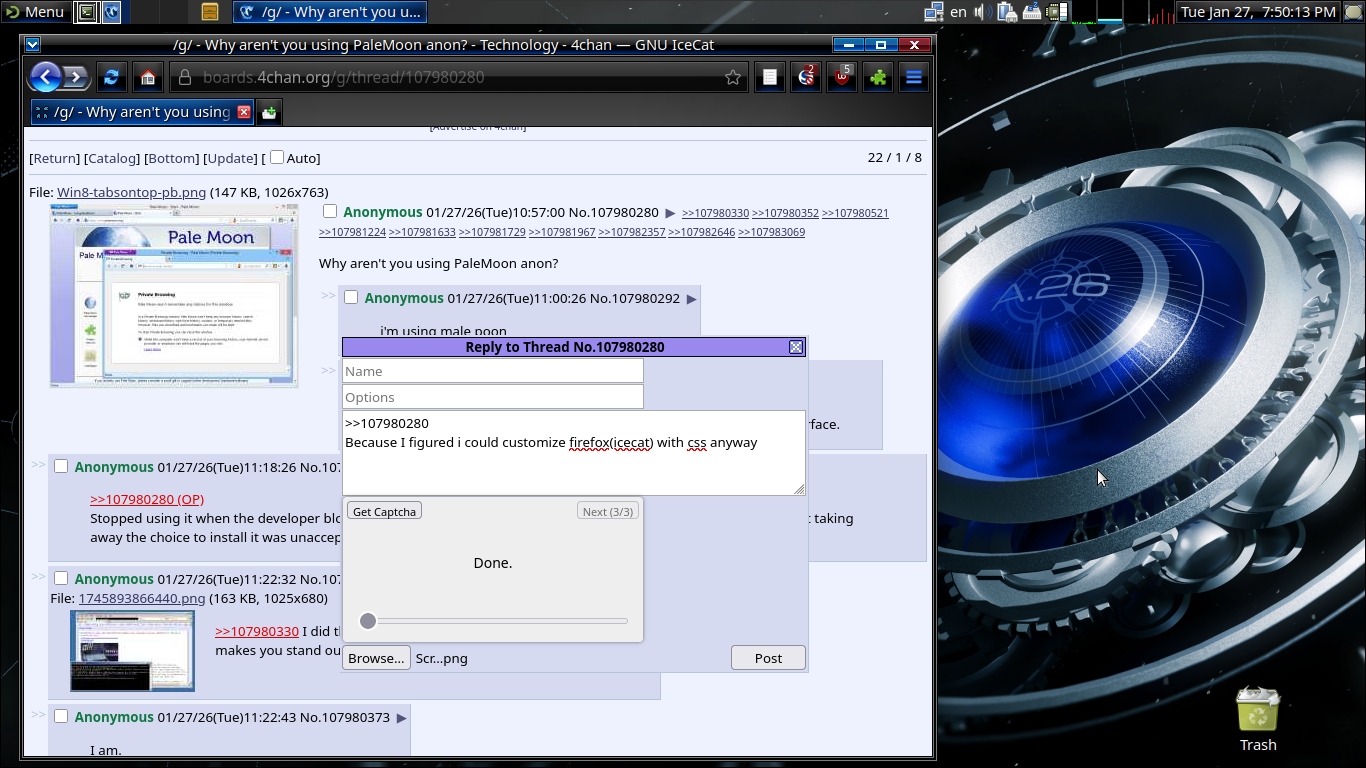Follow the red >>107980280 (OP) quote link
This screenshot has width=1366, height=768.
pyautogui.click(x=147, y=499)
